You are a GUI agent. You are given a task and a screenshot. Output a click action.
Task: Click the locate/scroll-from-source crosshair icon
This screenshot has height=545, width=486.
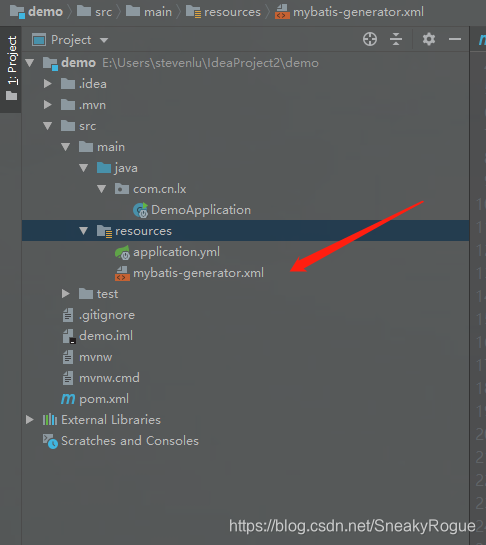tap(370, 39)
